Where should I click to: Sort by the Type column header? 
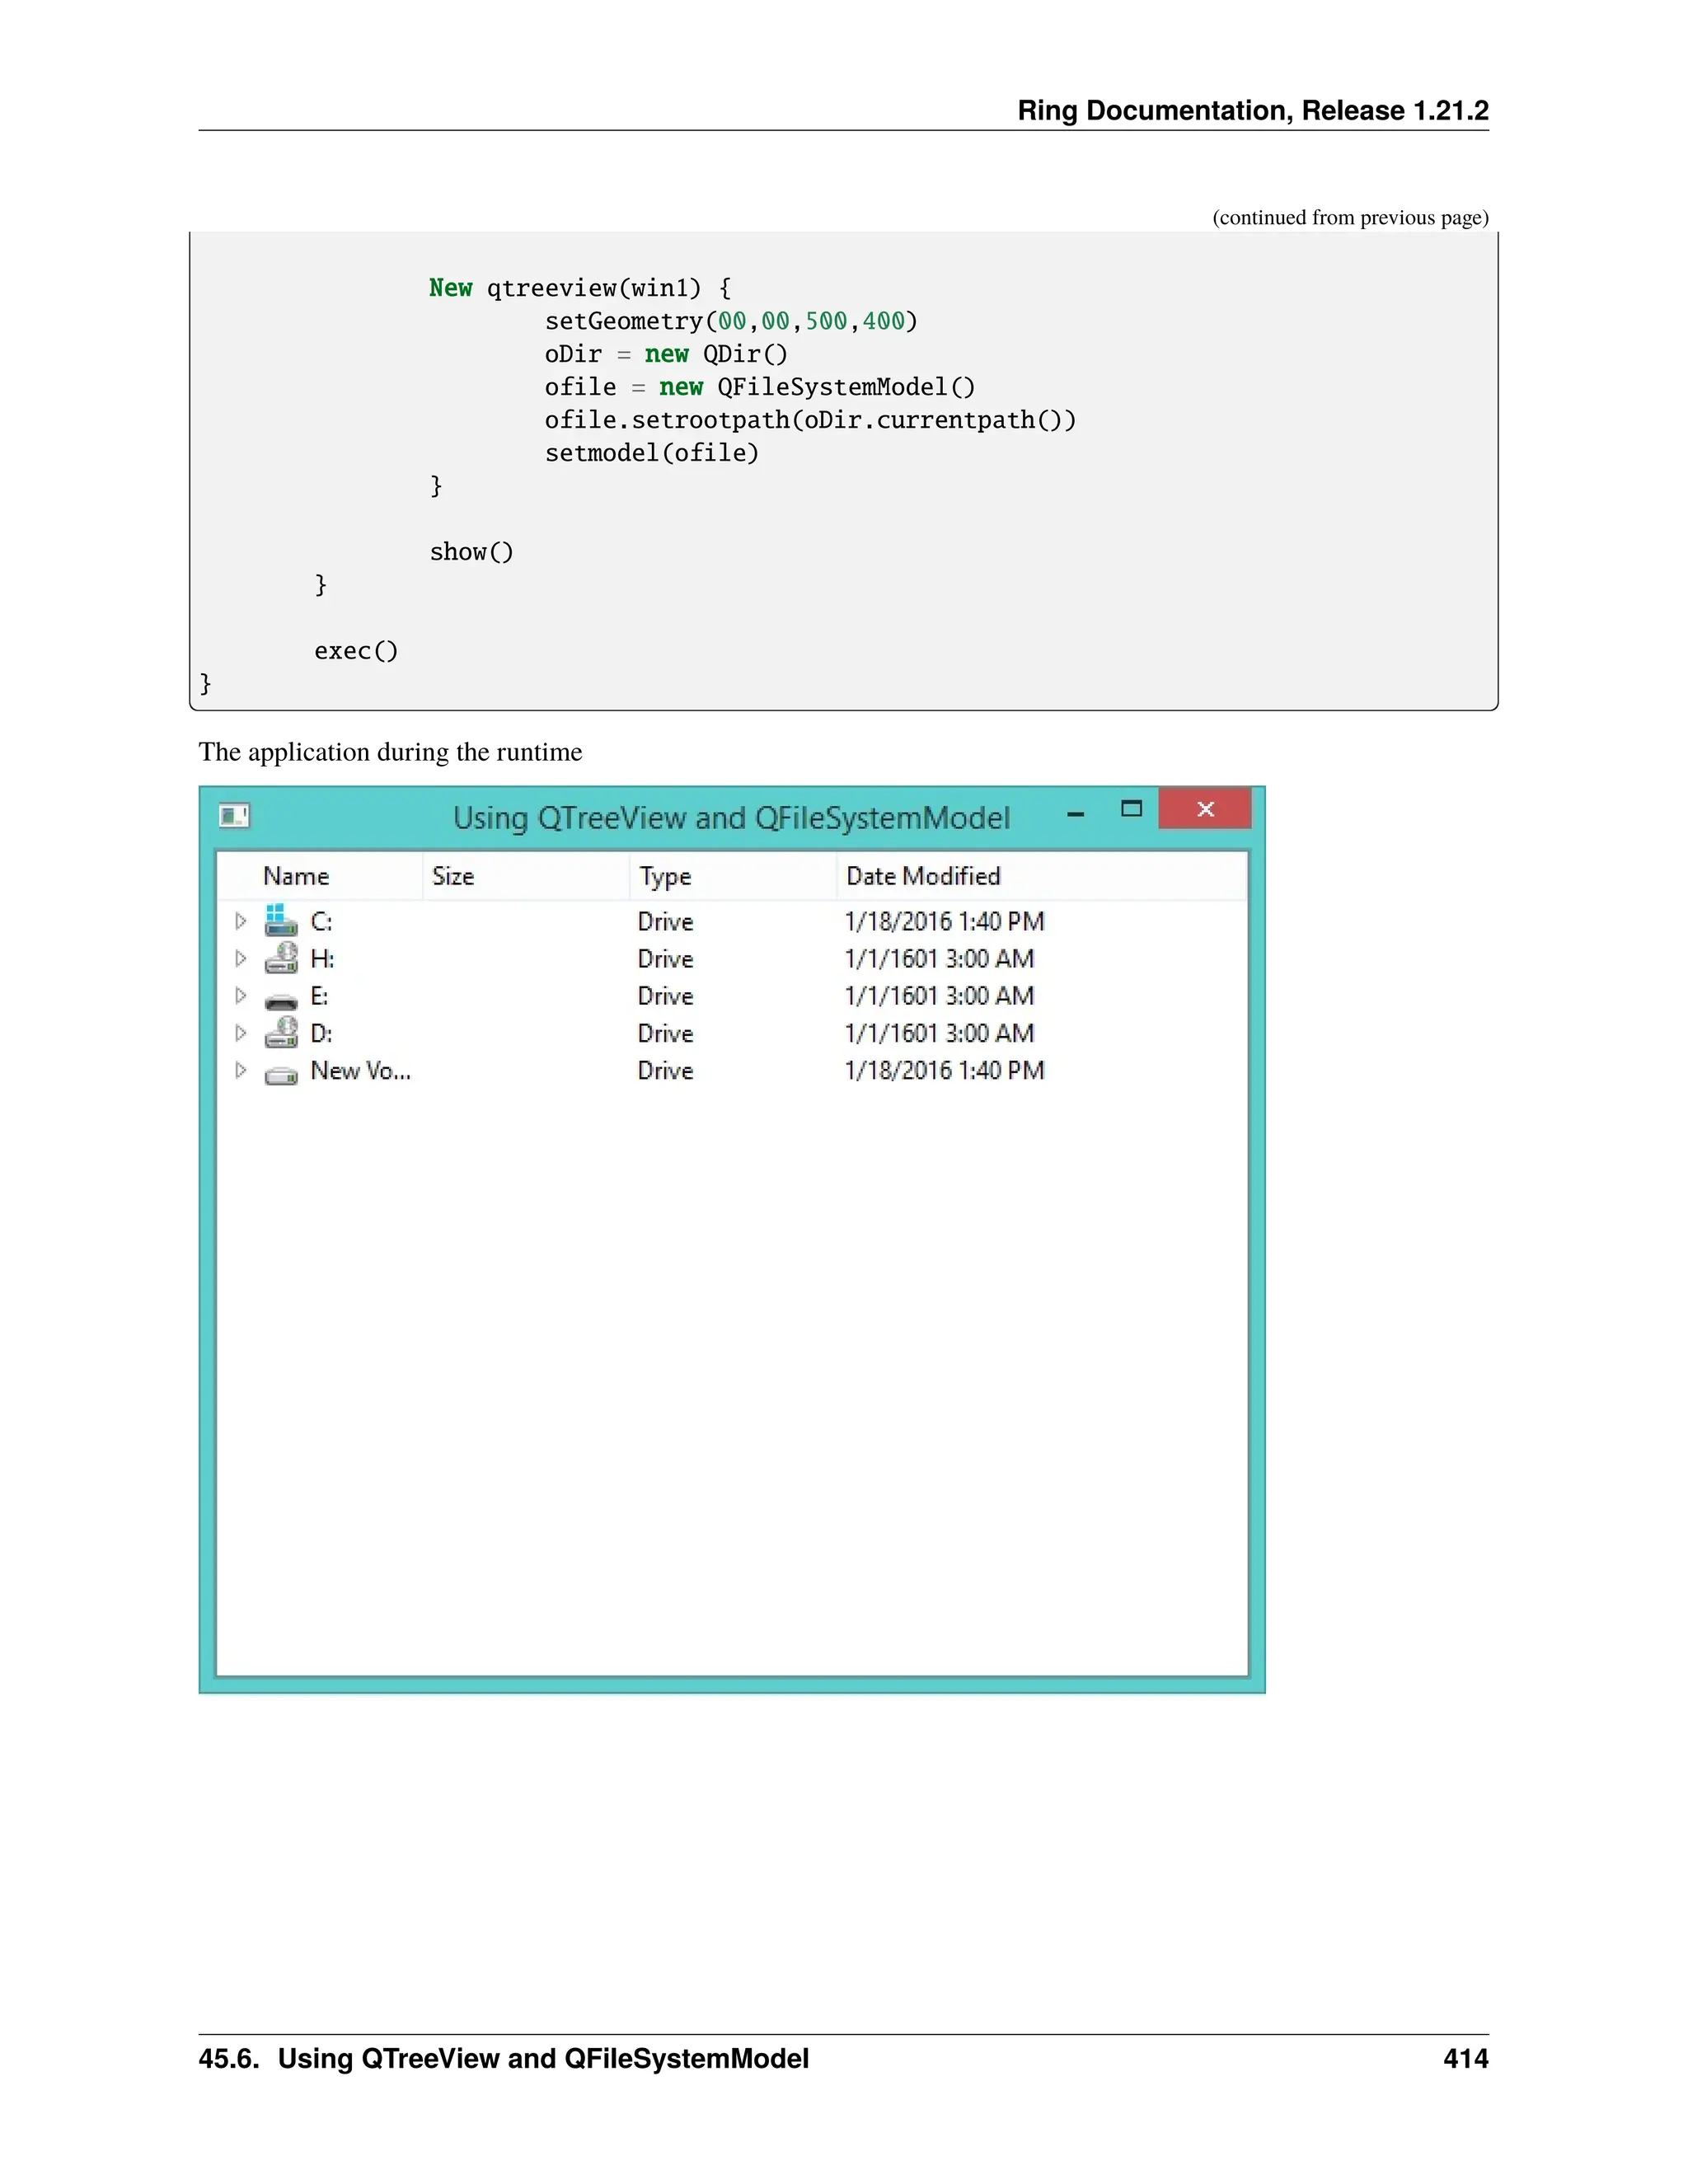tap(665, 876)
